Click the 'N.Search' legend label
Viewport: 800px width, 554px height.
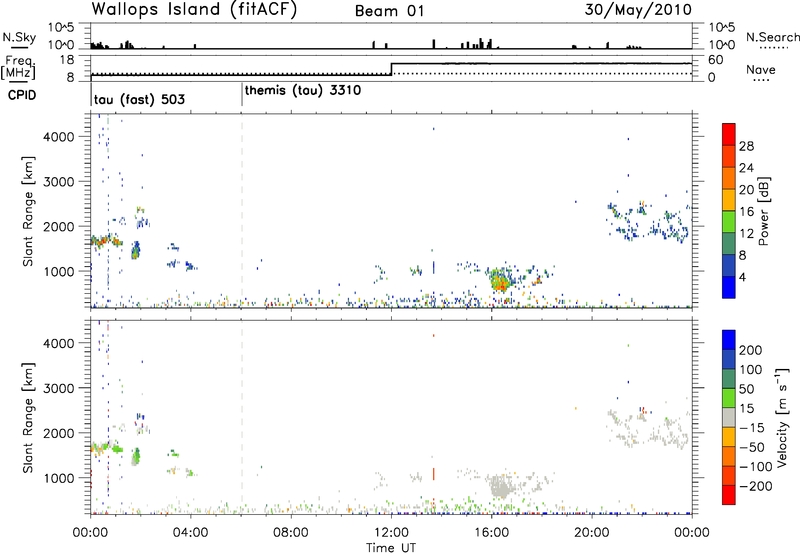[772, 37]
